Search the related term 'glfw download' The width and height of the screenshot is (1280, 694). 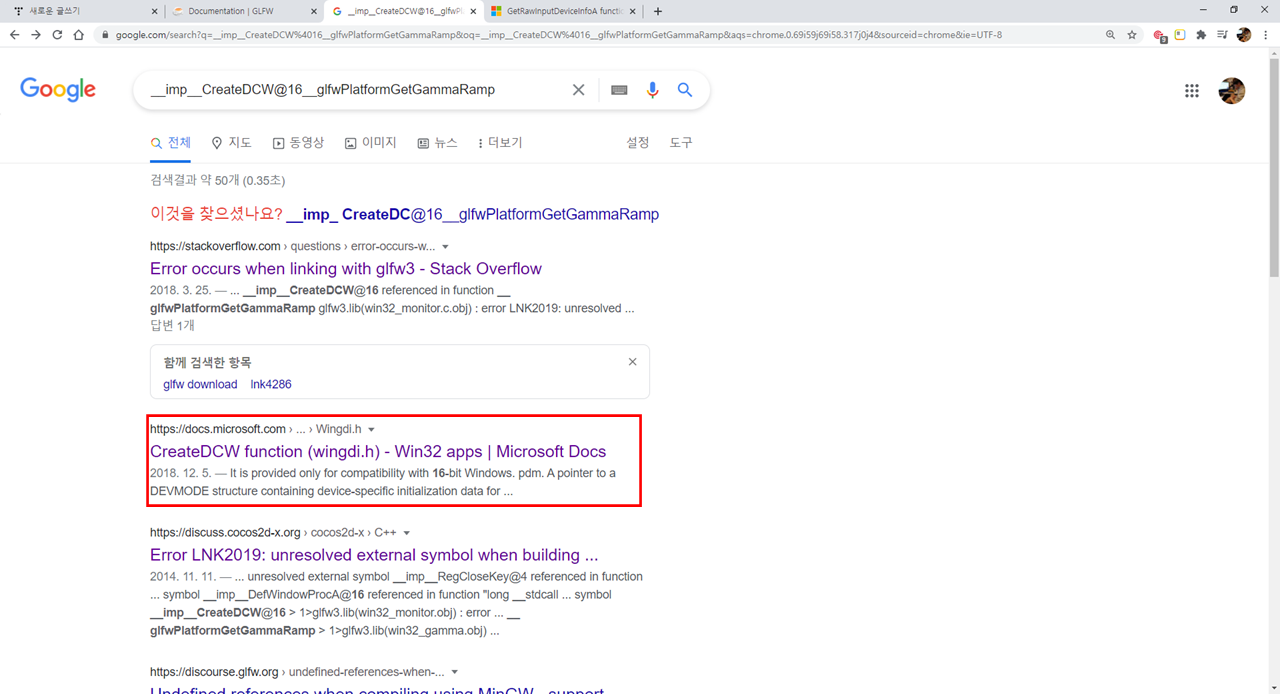pyautogui.click(x=200, y=384)
